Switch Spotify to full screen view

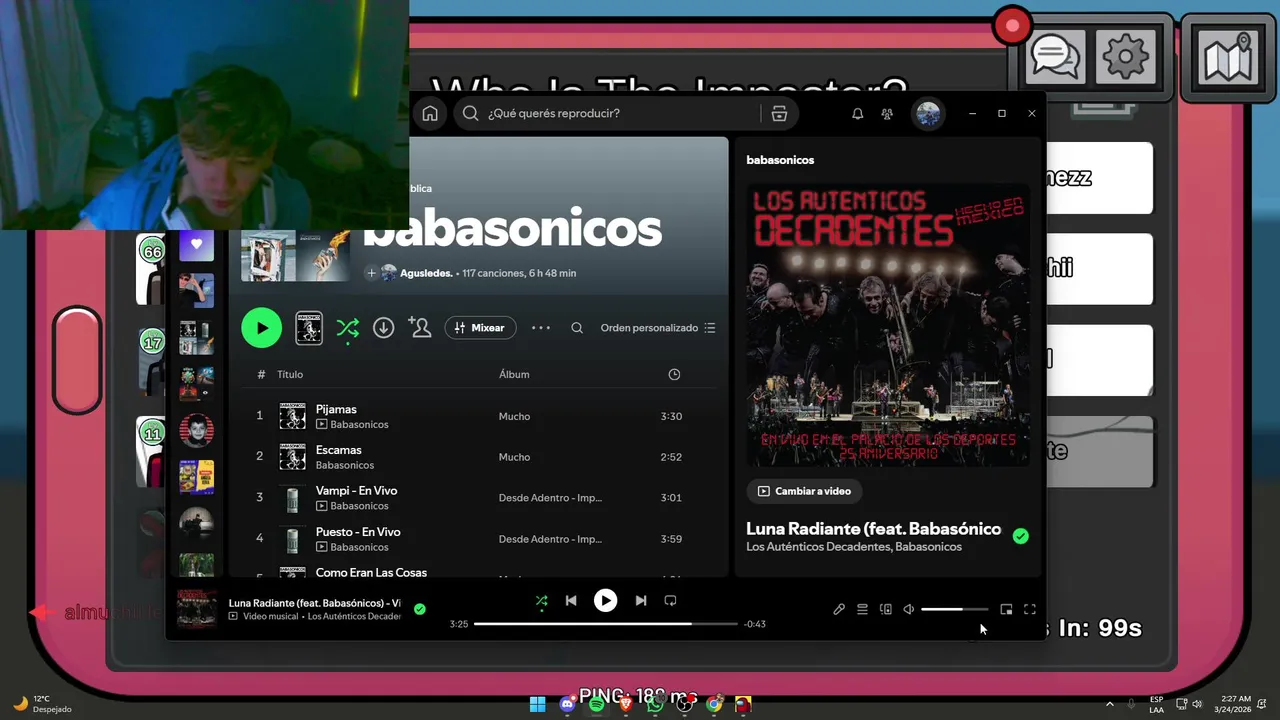tap(1030, 609)
